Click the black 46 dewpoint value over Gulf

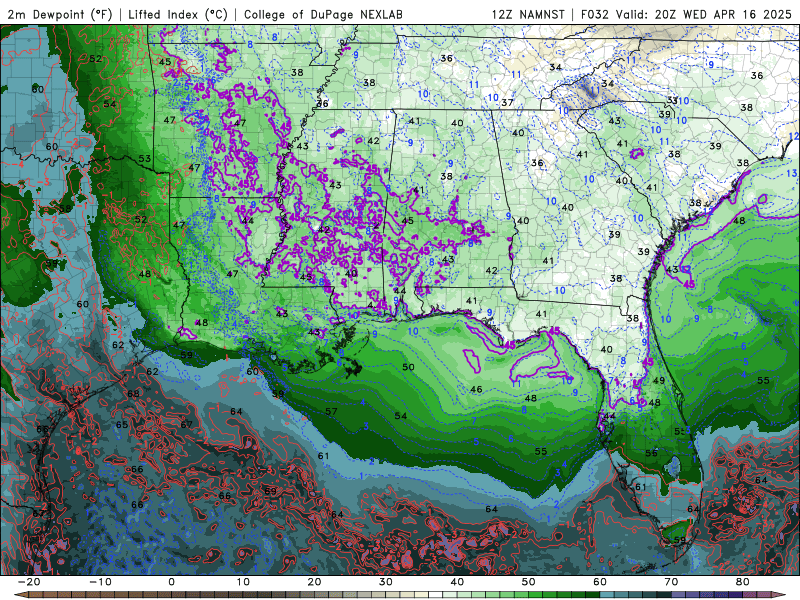point(476,389)
